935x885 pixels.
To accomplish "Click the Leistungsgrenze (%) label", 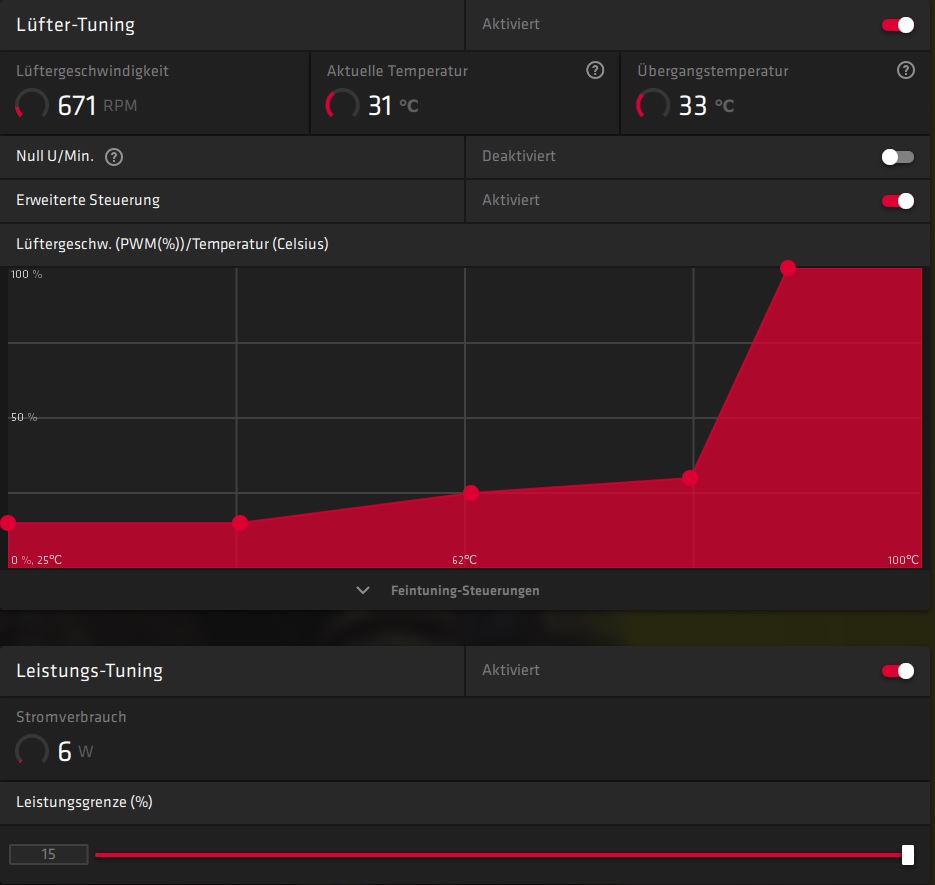I will 84,802.
